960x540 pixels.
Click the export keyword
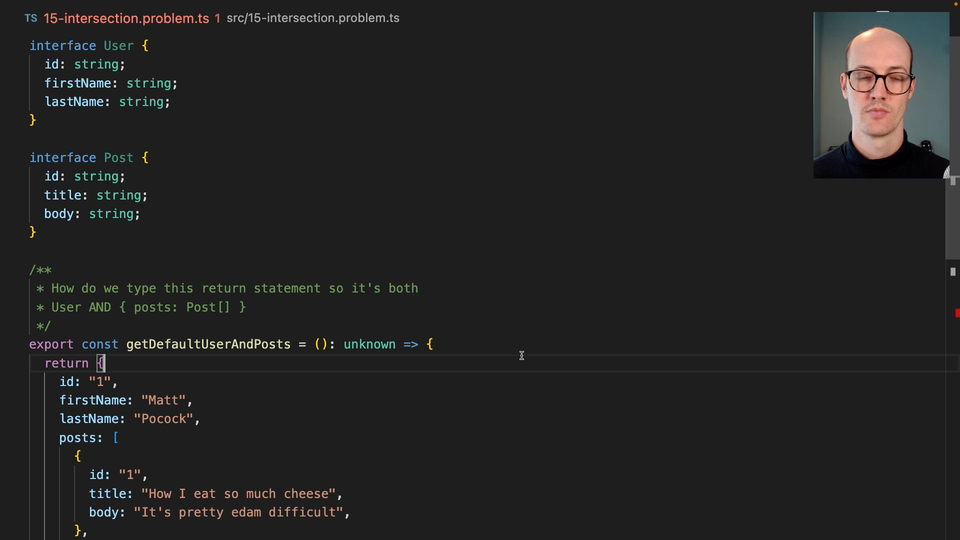coord(51,344)
